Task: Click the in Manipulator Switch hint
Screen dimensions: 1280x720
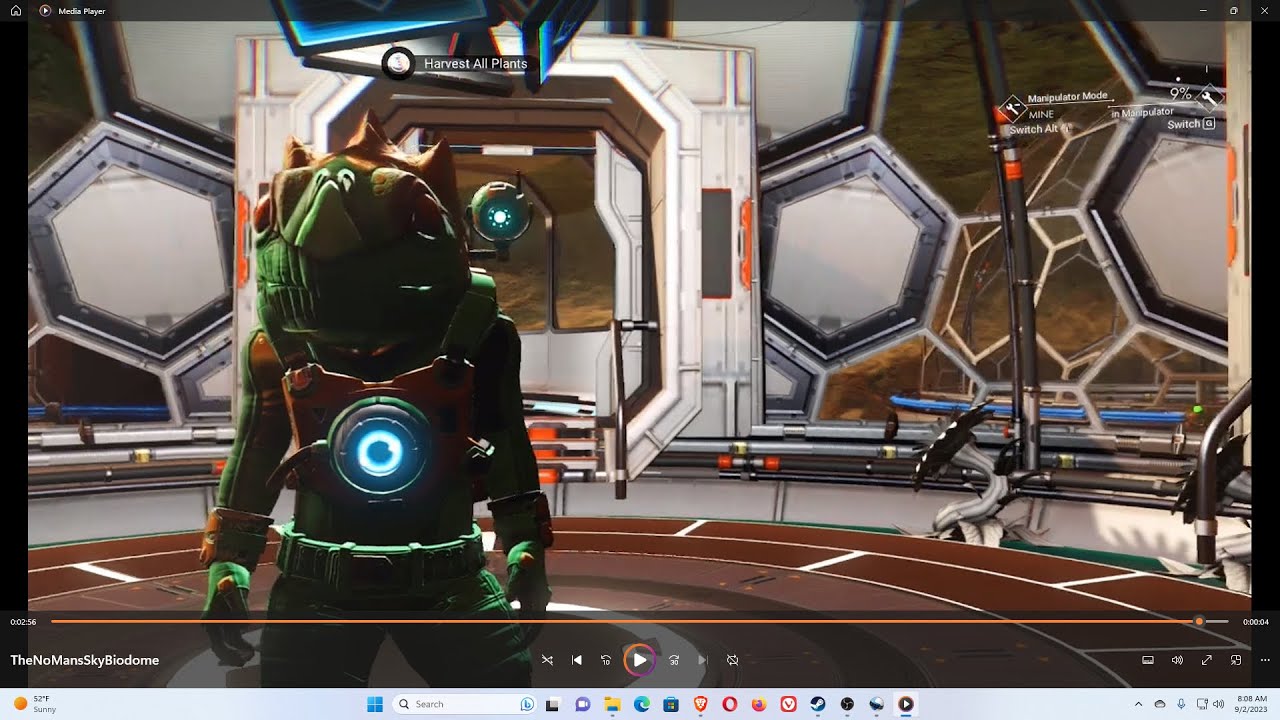Action: click(1163, 118)
